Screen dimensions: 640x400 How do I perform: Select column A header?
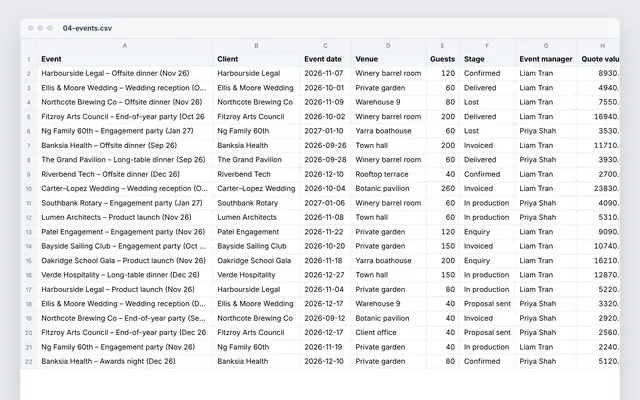coord(125,46)
